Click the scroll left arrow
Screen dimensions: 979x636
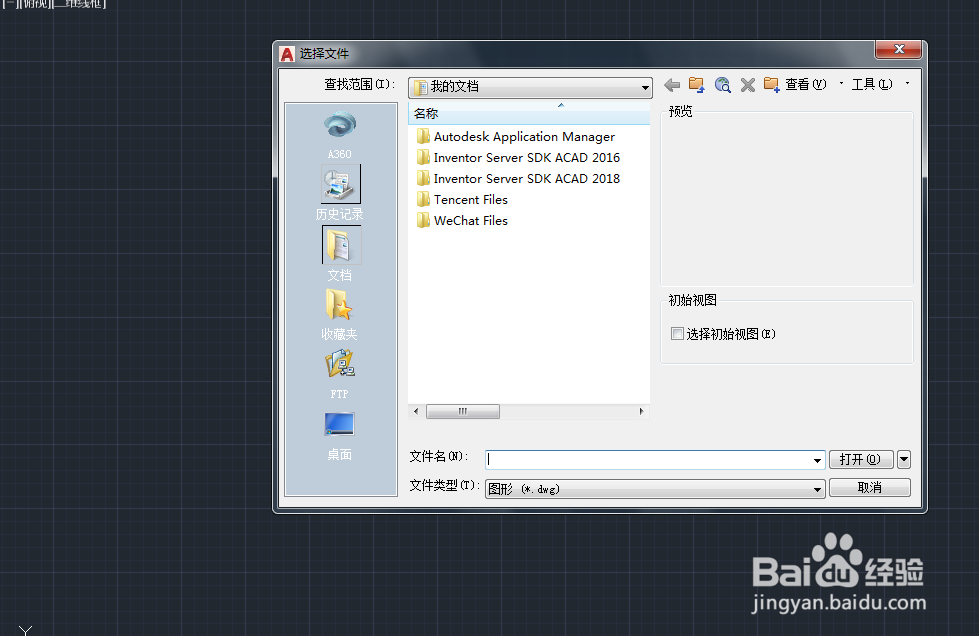416,411
